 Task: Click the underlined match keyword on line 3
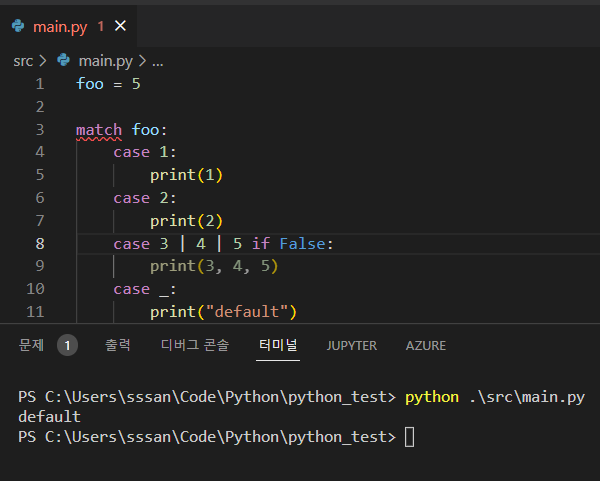pyautogui.click(x=99, y=130)
